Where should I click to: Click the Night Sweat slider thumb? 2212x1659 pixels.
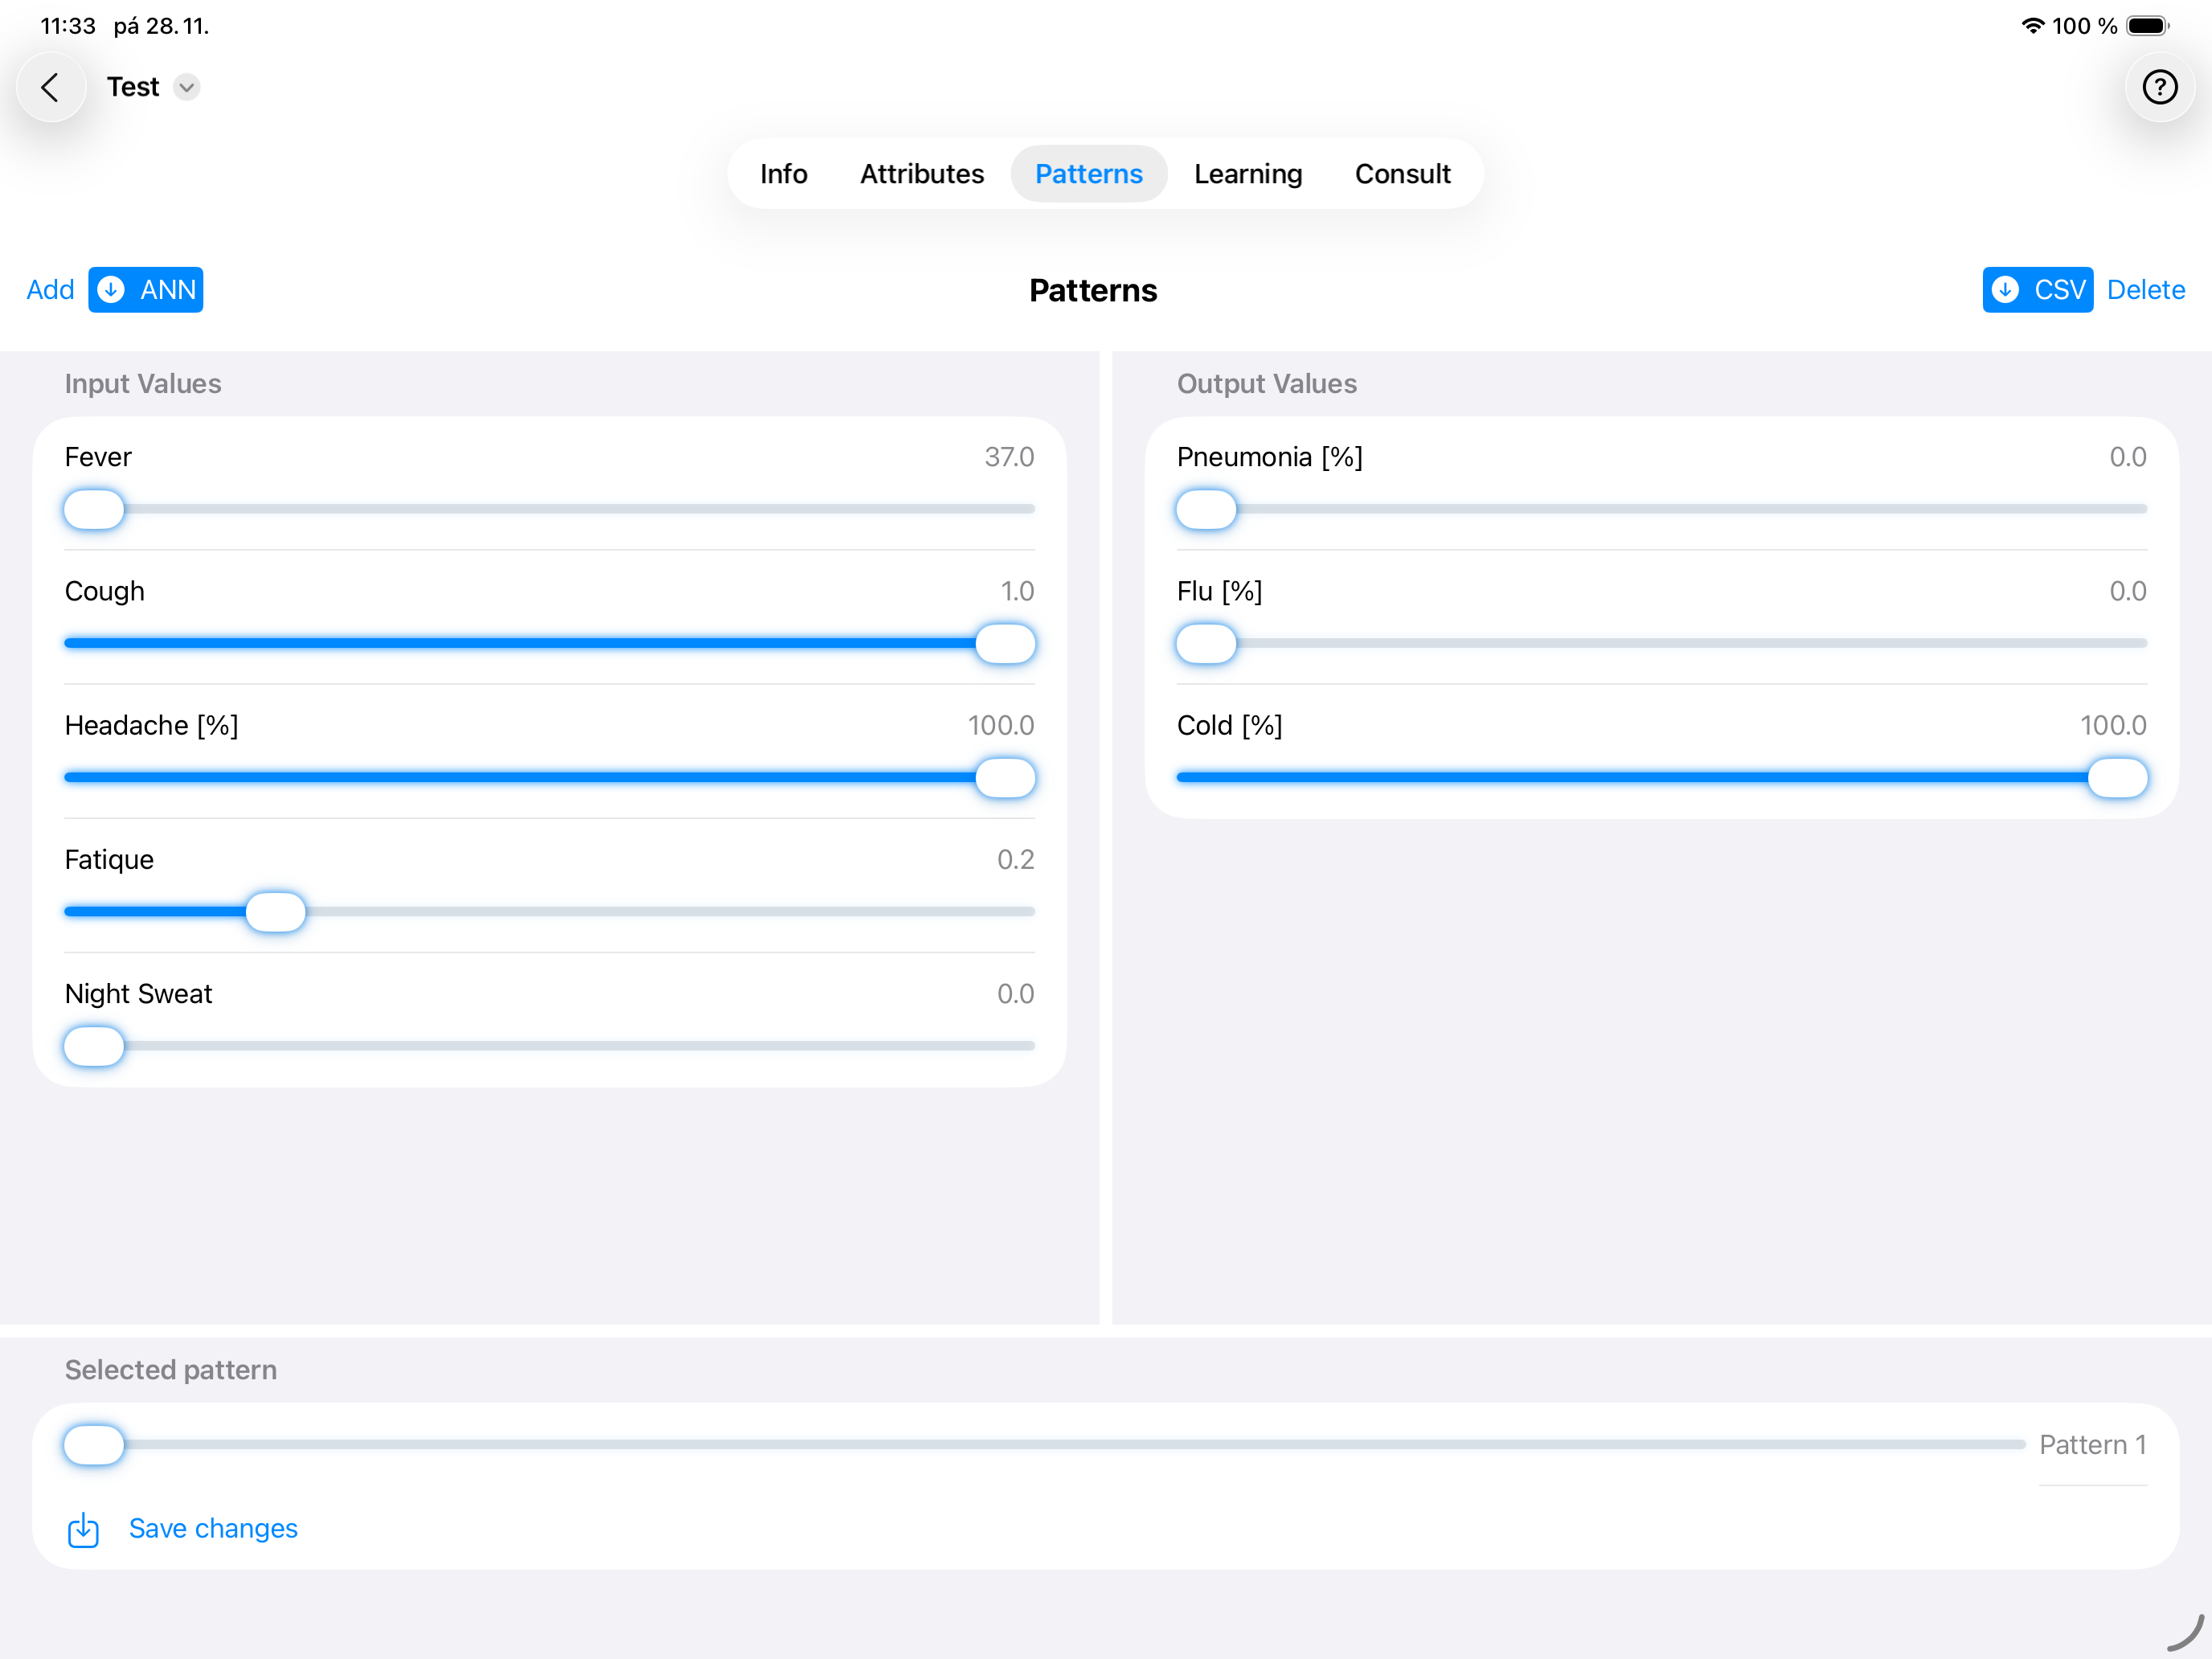tap(94, 1046)
